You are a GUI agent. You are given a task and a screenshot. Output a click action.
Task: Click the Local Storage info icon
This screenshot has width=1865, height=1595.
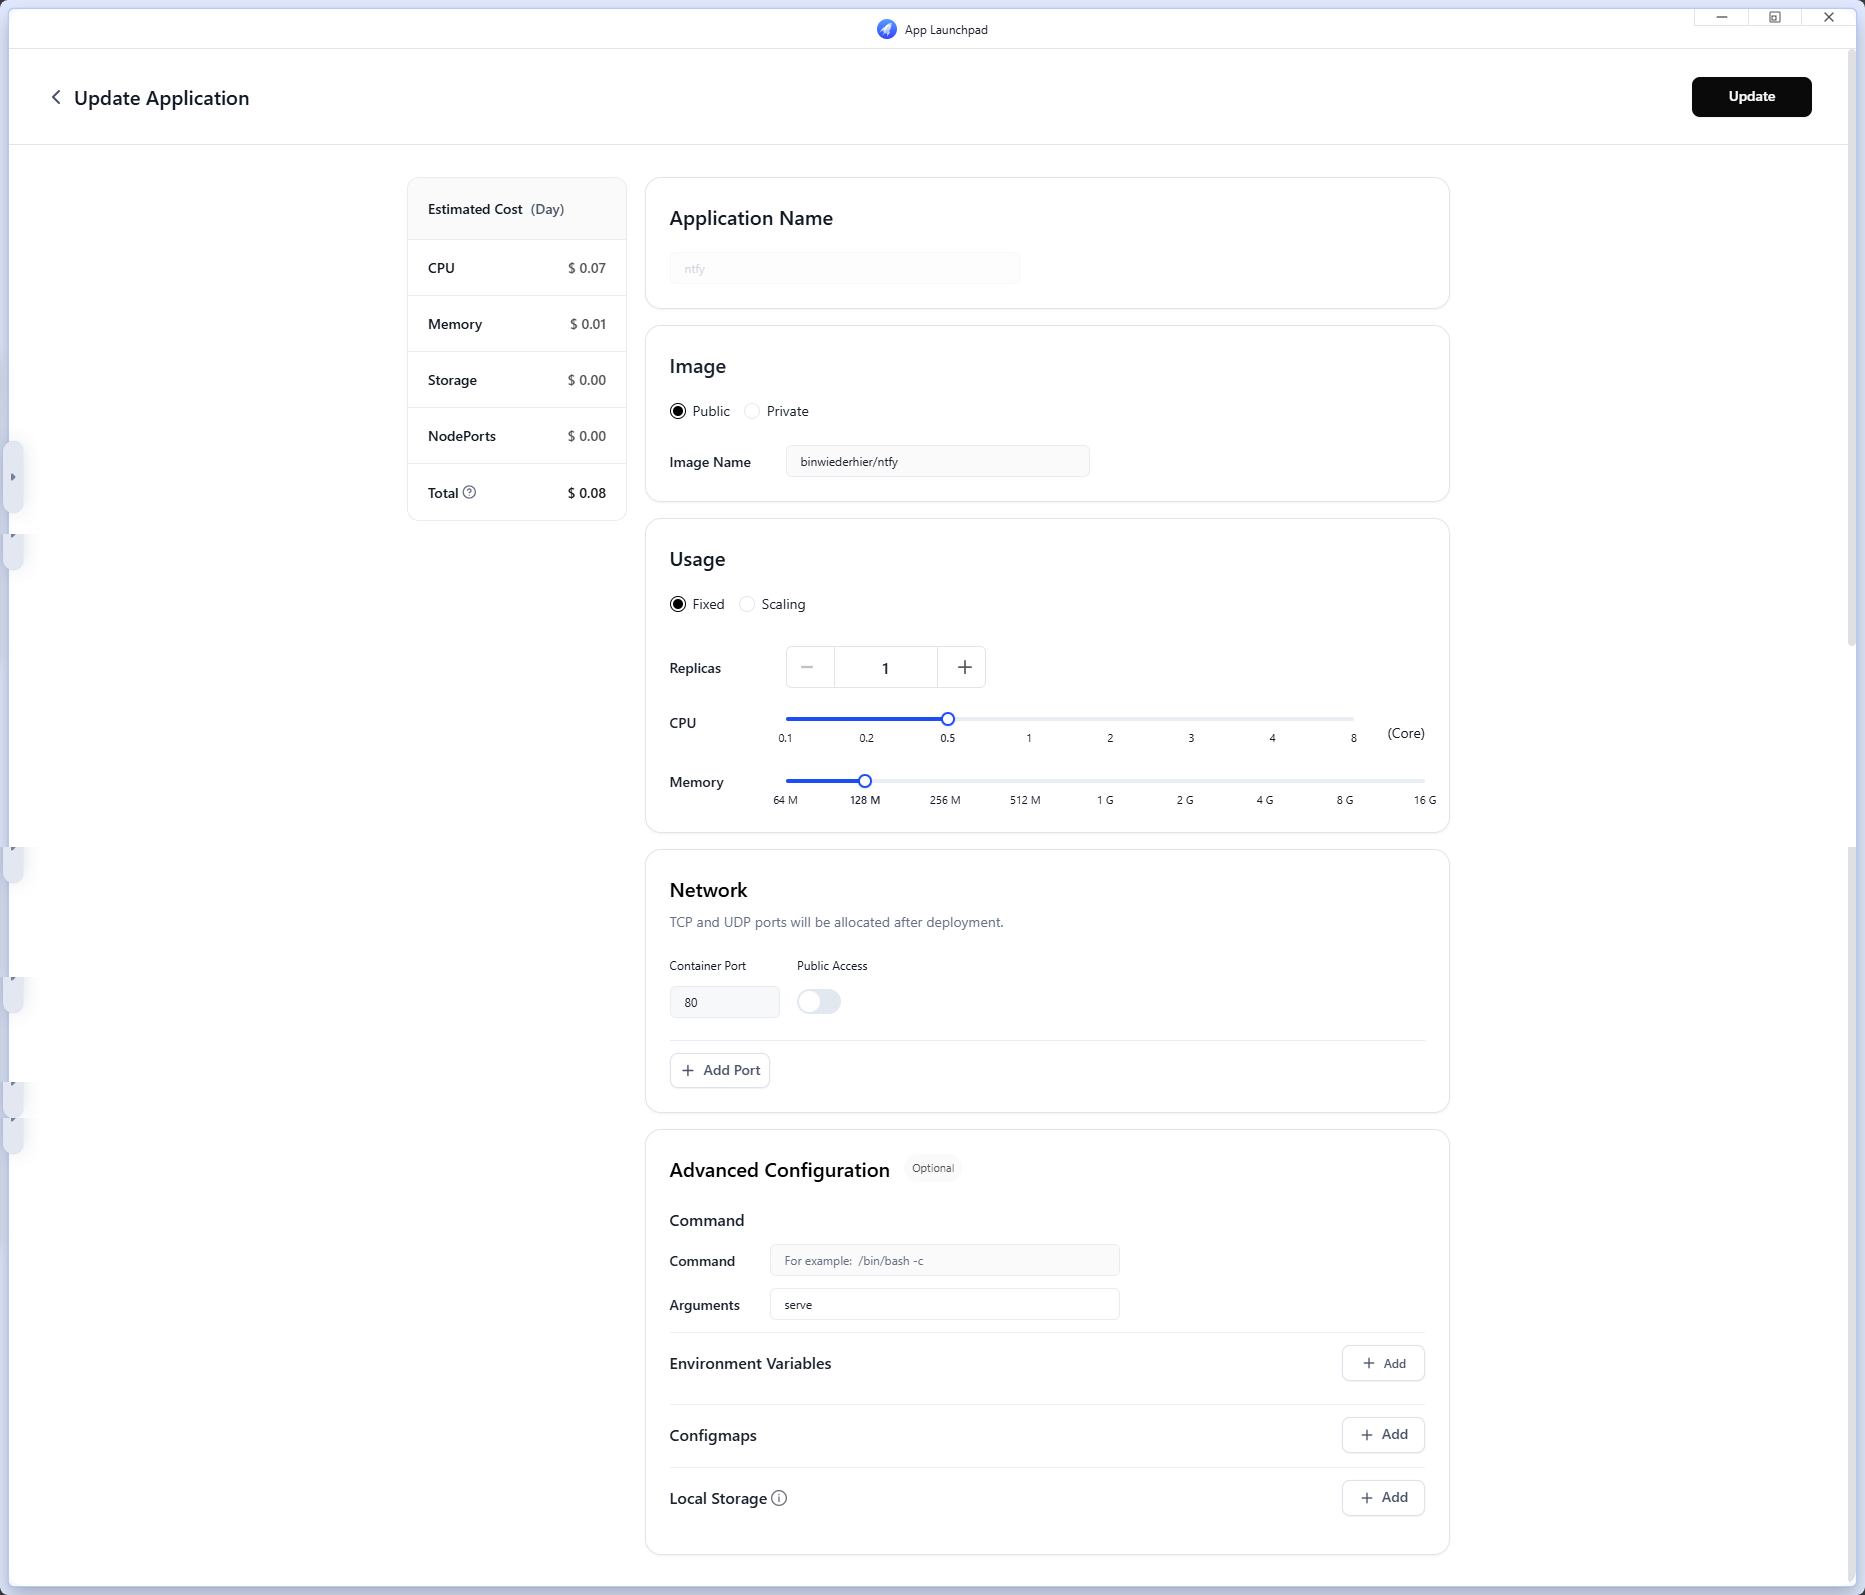click(x=779, y=1498)
